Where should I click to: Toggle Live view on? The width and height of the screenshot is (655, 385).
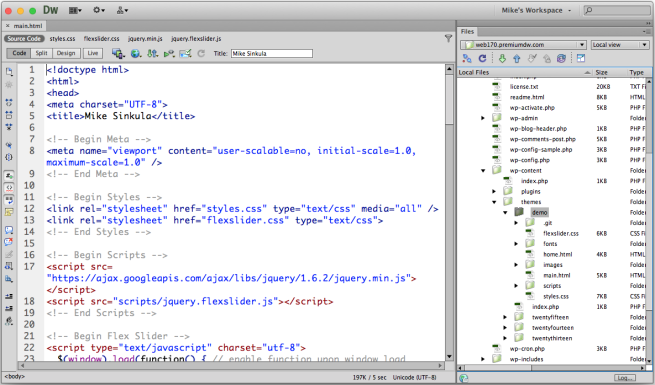point(92,53)
